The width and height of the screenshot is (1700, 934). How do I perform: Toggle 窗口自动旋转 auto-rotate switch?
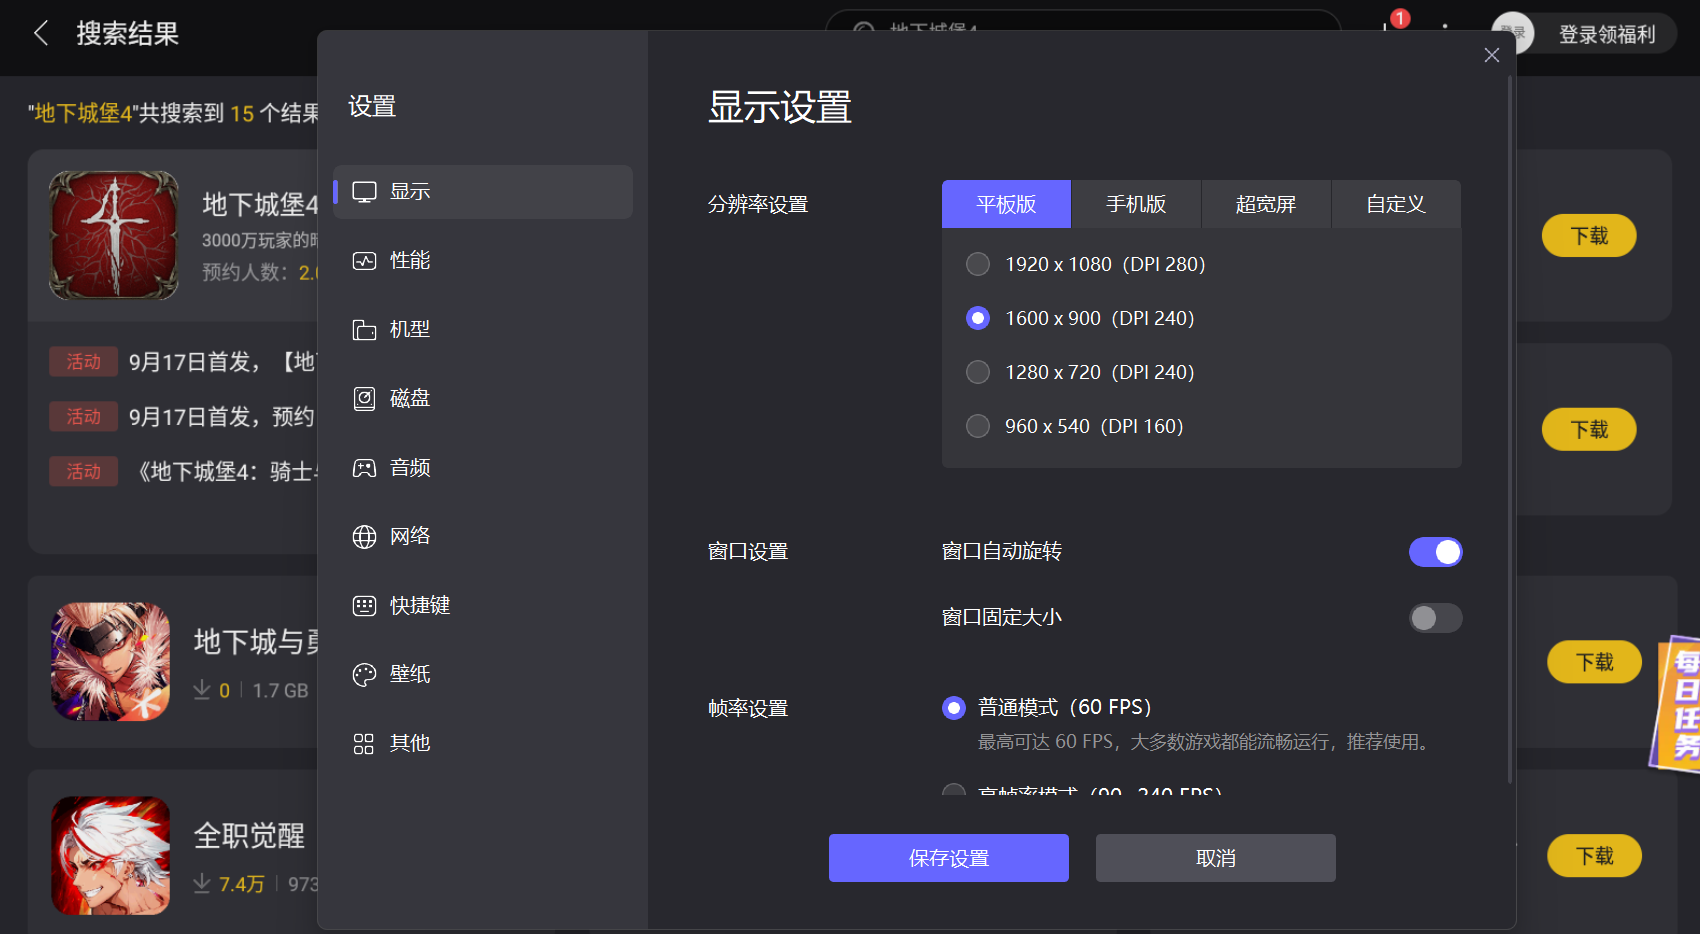tap(1435, 552)
